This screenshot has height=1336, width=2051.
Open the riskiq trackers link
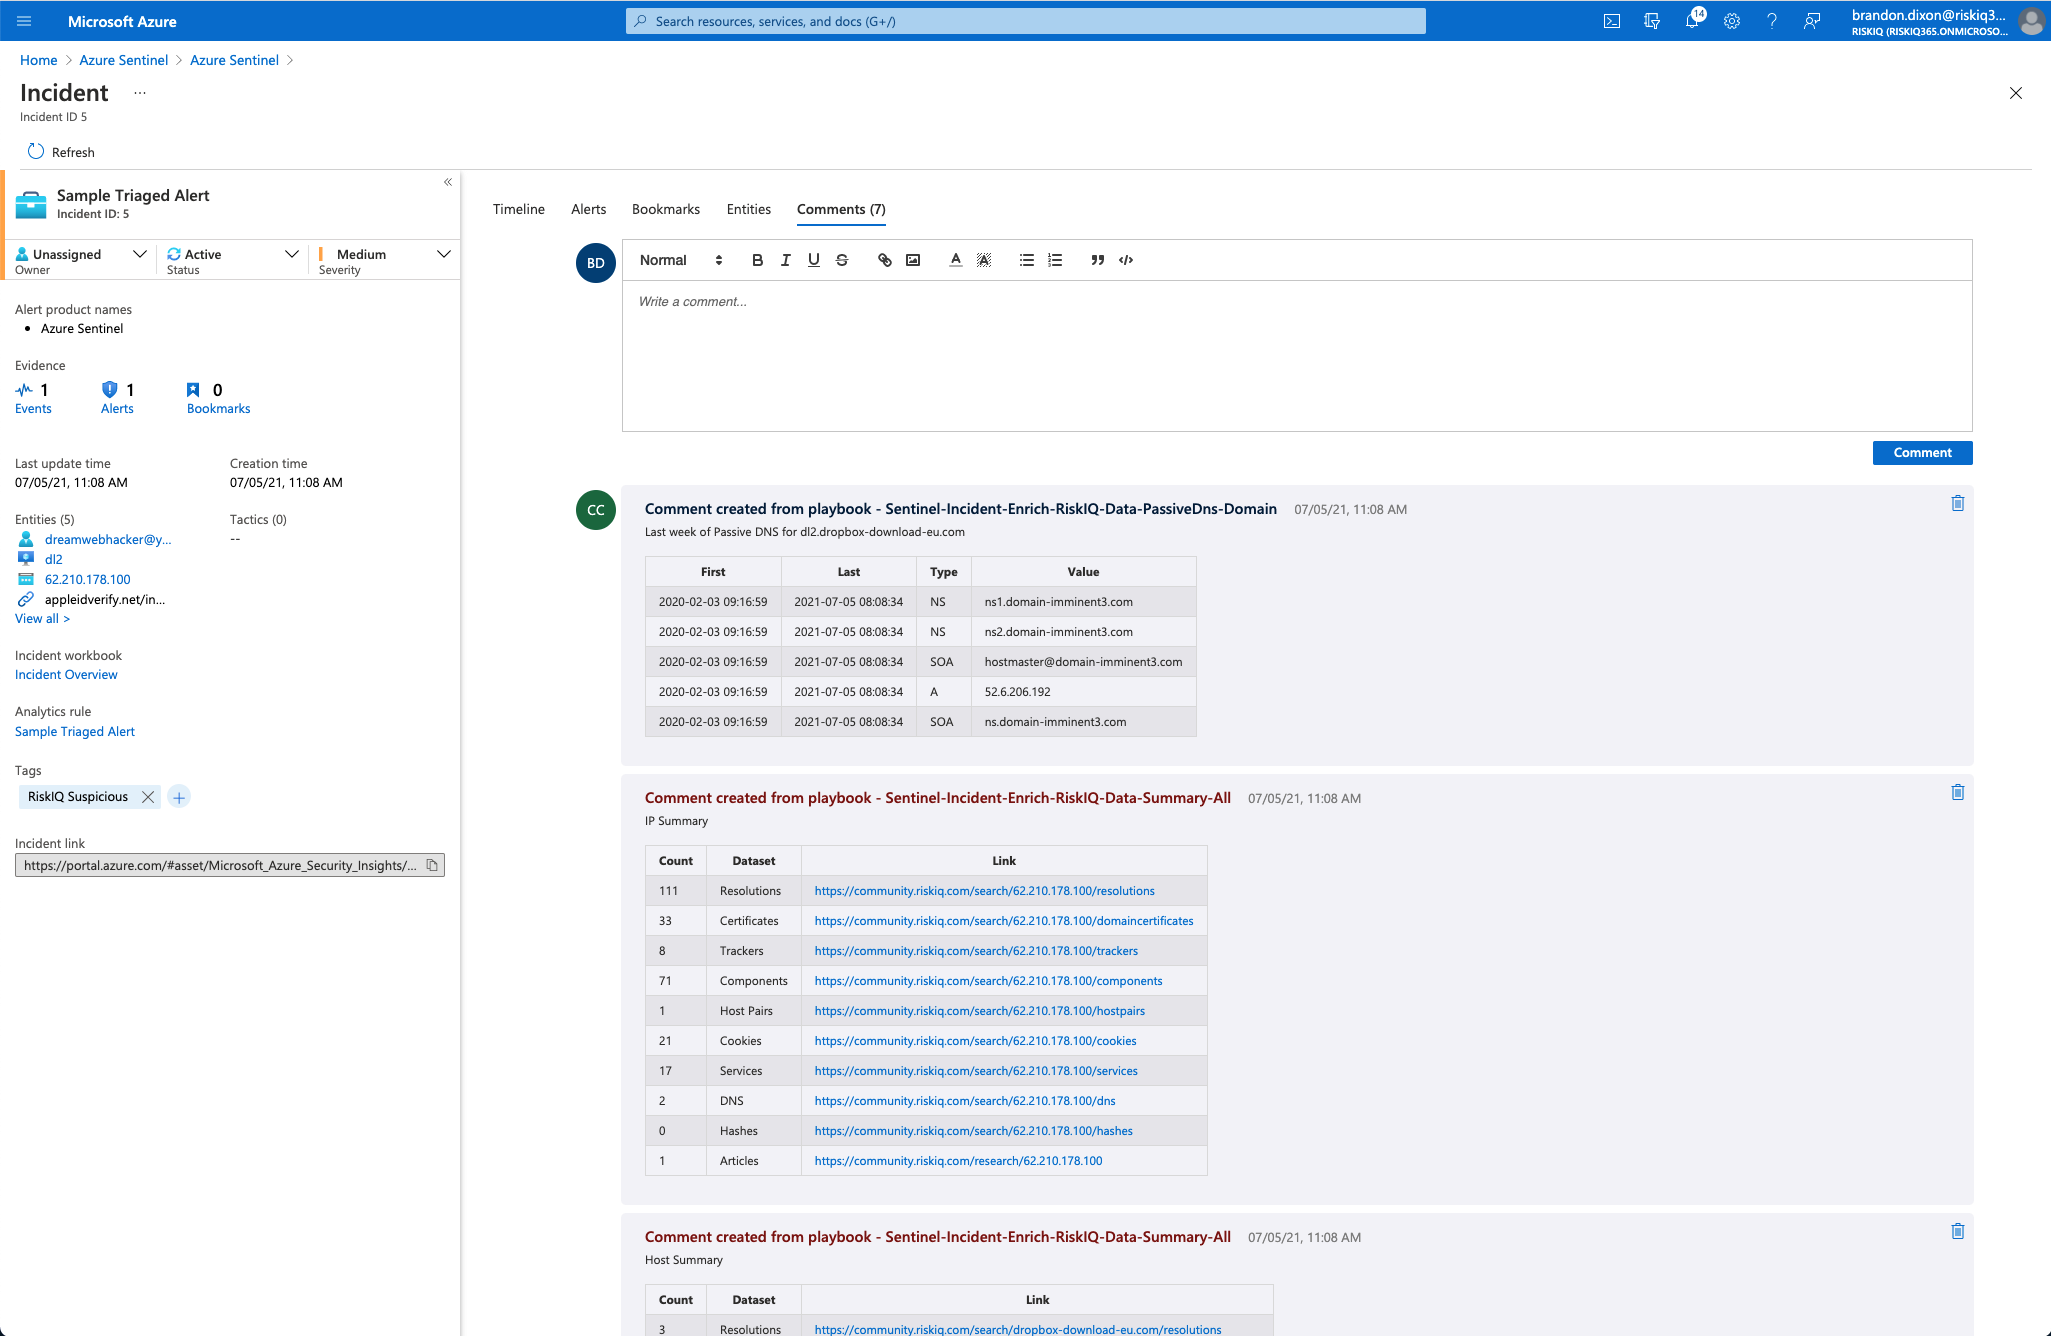click(x=976, y=951)
